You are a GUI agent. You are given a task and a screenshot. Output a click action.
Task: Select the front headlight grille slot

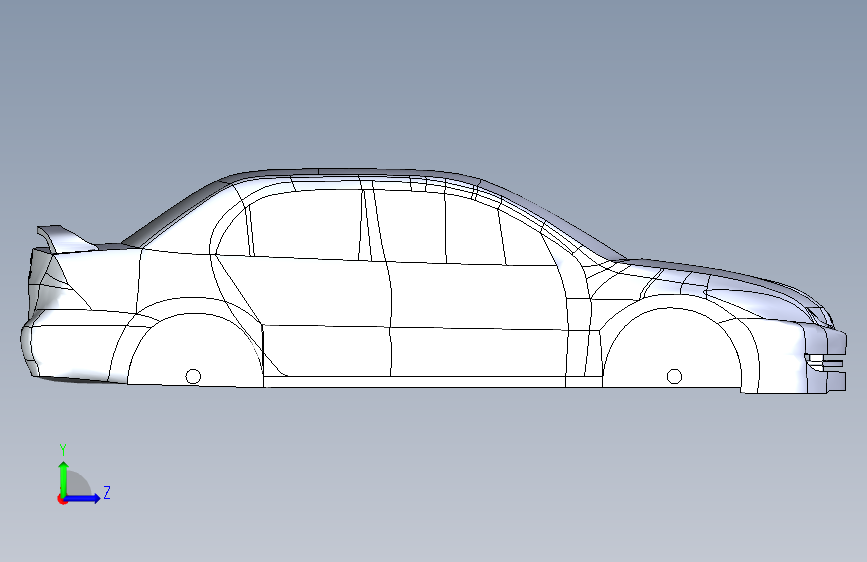click(824, 362)
